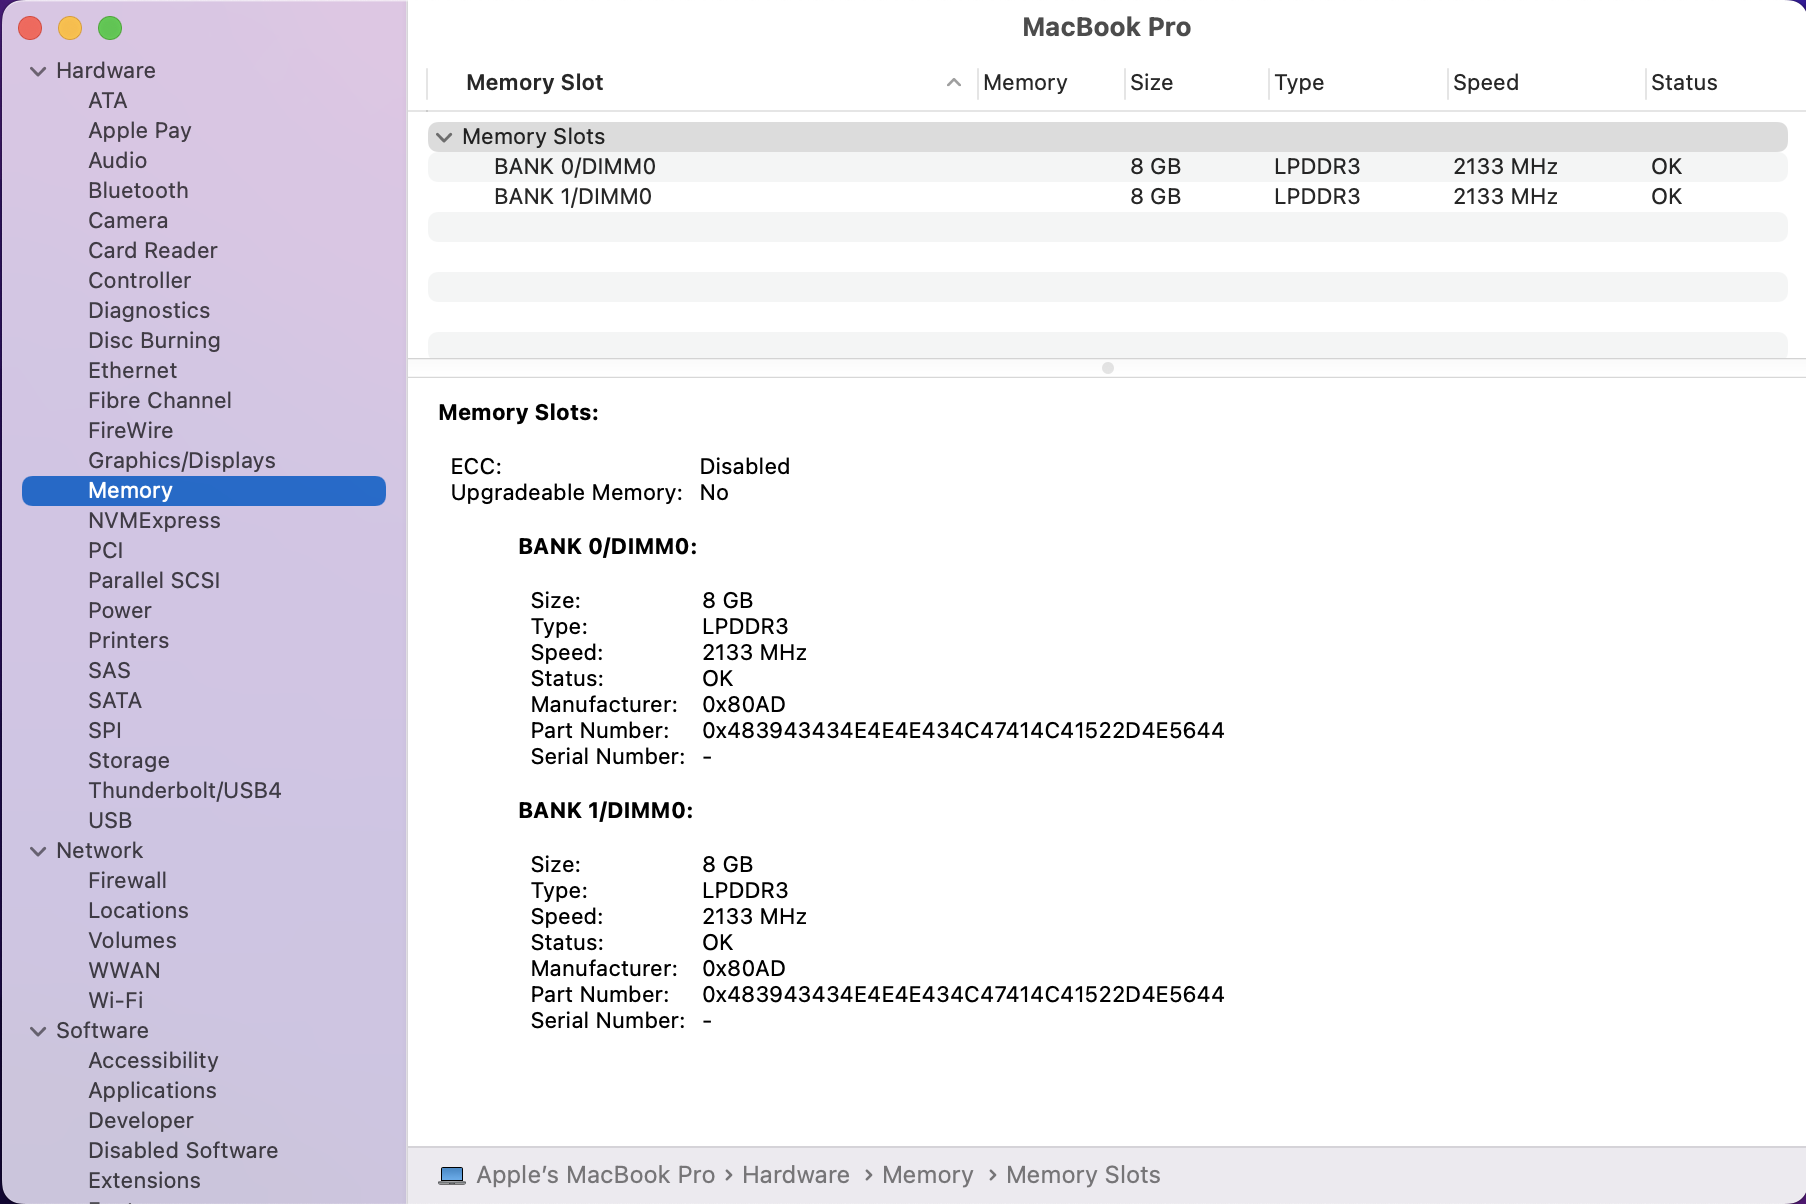
Task: Sort by the Memory column header
Action: pos(1025,83)
